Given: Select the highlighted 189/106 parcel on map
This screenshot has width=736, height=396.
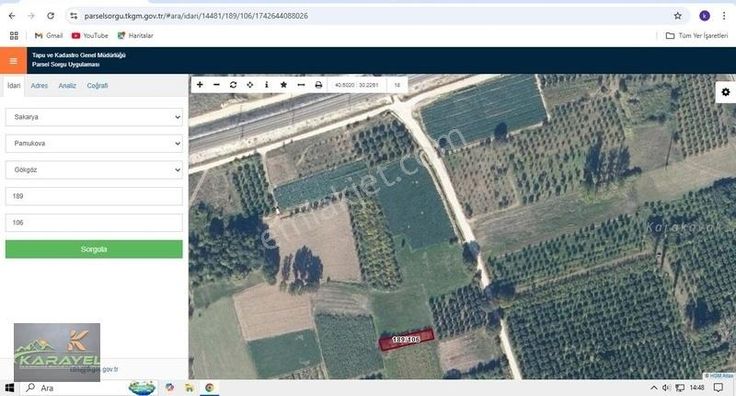Looking at the screenshot, I should (406, 339).
